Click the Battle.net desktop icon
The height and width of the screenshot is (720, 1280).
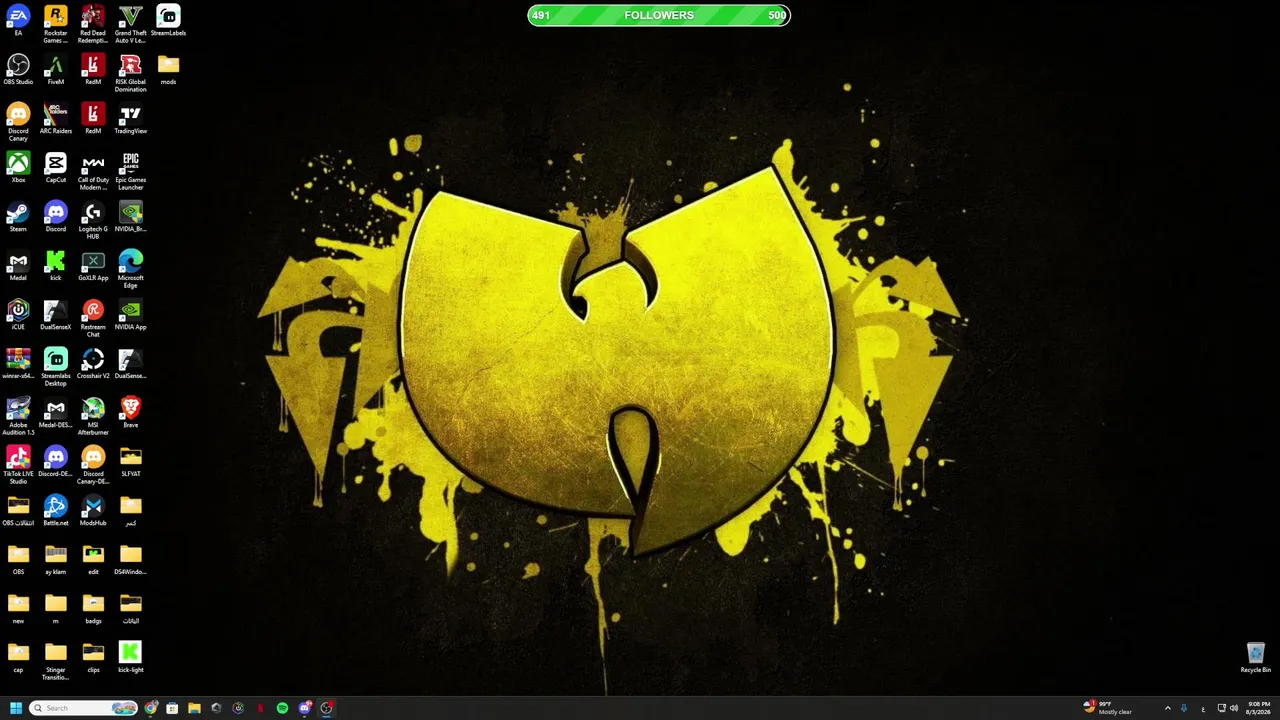pos(56,511)
